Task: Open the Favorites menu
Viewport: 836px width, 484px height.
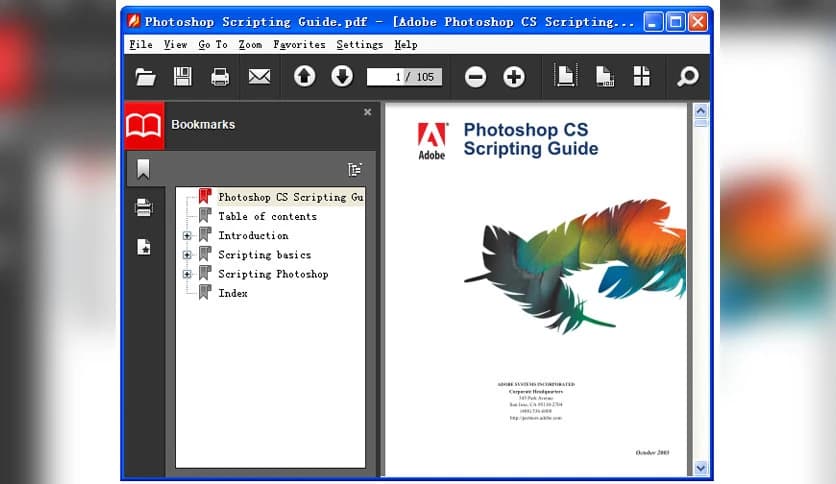Action: 299,45
